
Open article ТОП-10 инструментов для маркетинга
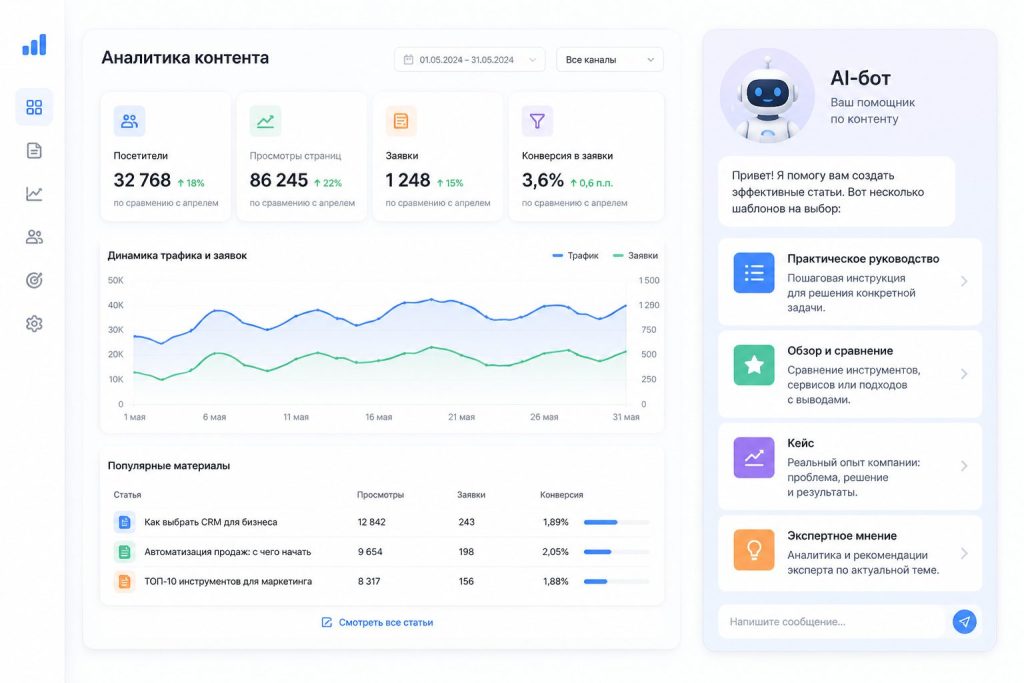pyautogui.click(x=228, y=581)
